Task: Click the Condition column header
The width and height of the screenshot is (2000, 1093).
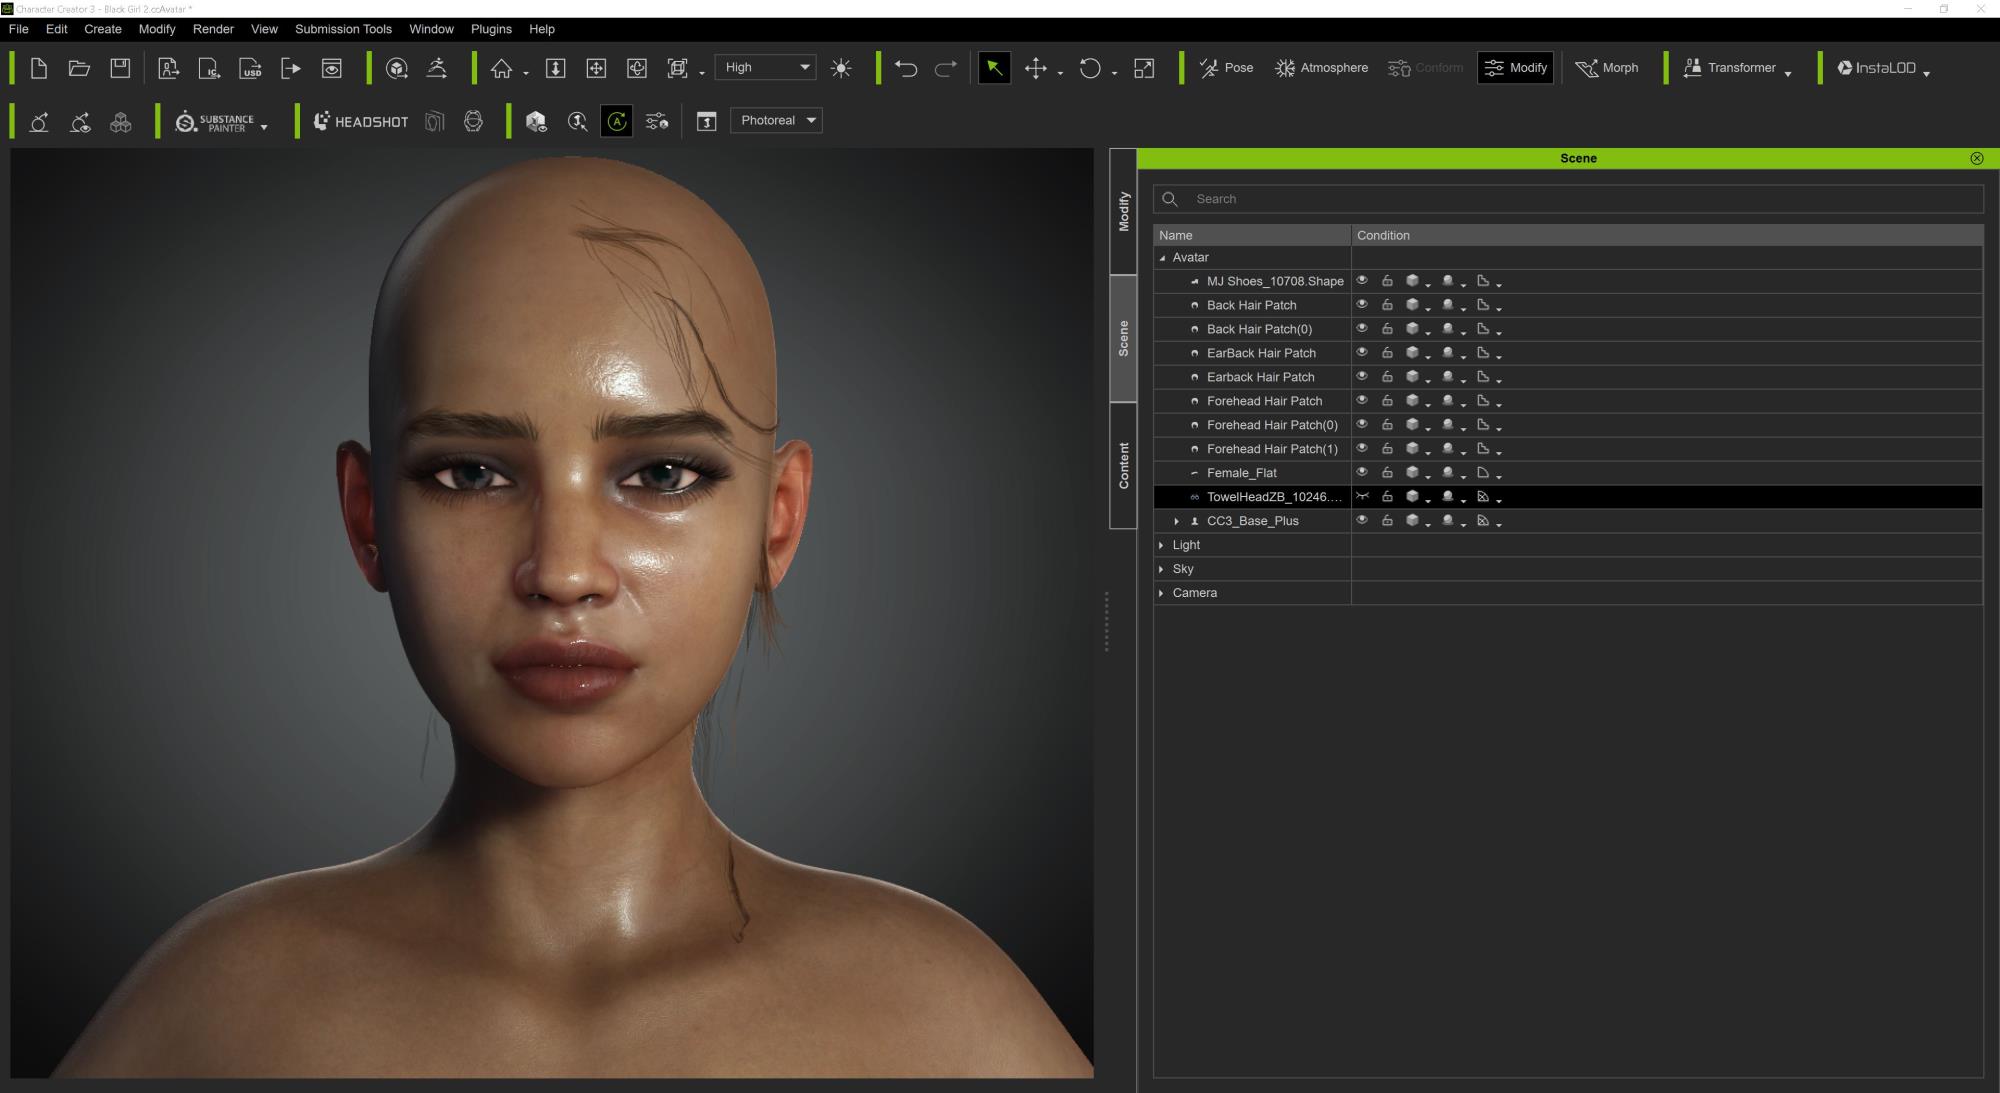Action: click(x=1667, y=235)
